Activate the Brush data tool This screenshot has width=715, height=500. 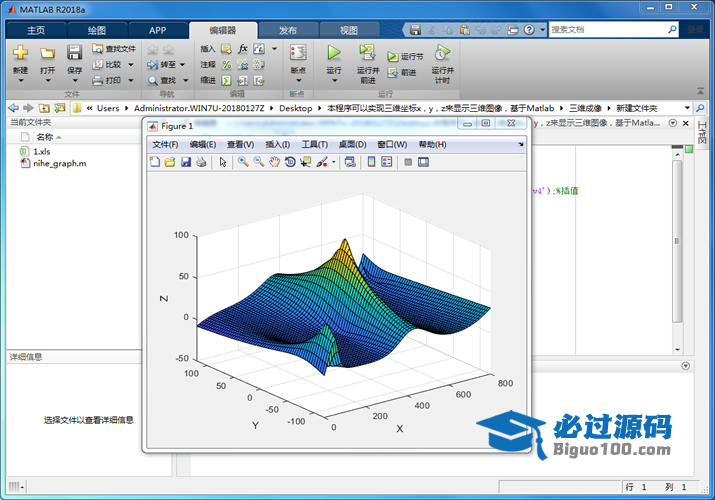(x=322, y=162)
